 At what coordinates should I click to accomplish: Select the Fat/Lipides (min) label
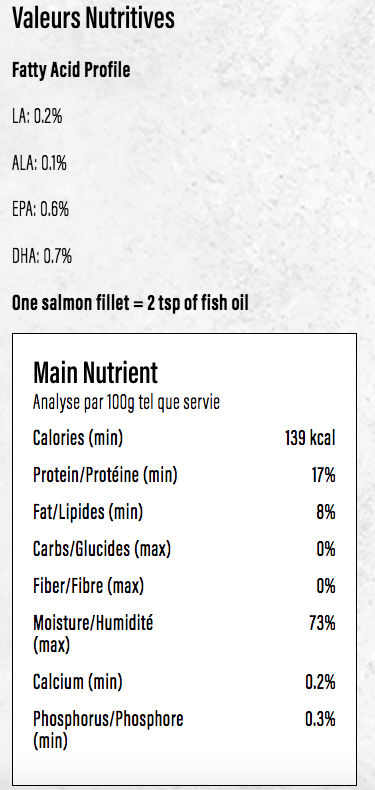point(88,512)
